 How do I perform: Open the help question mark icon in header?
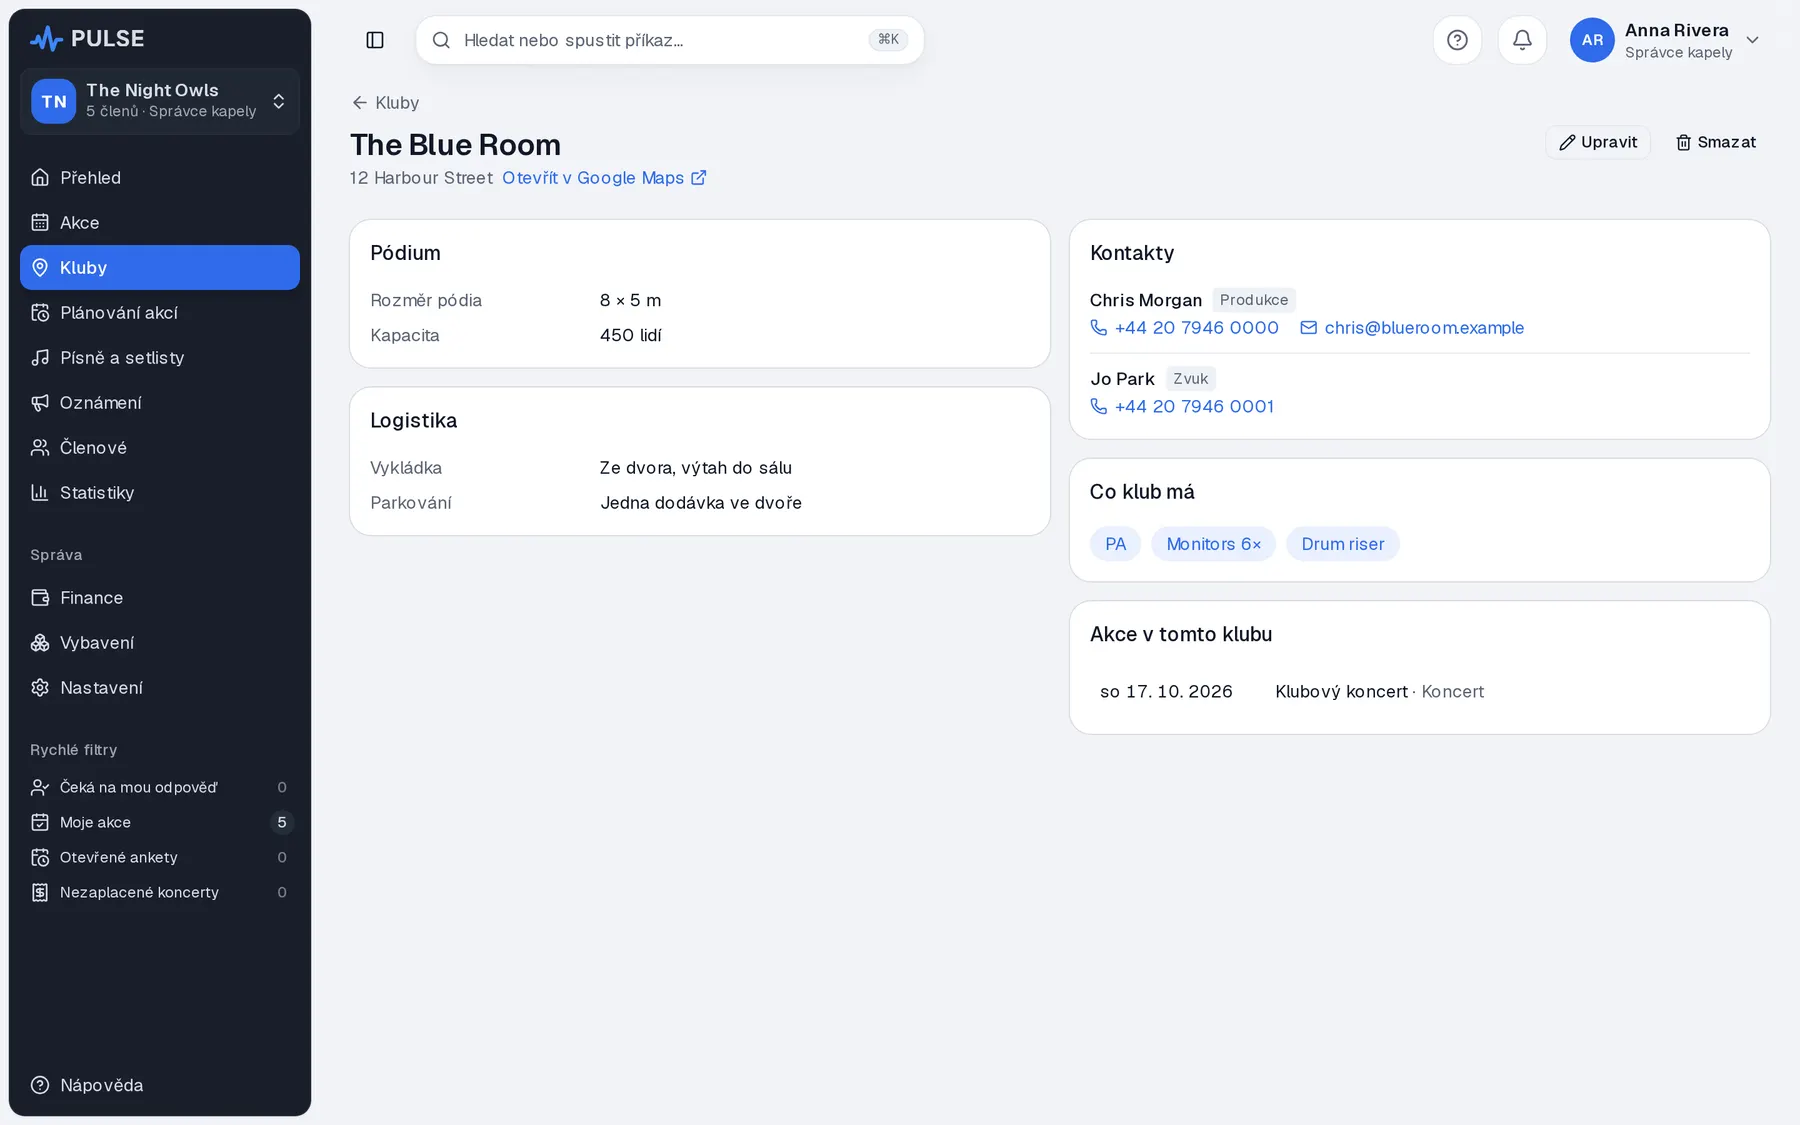[x=1457, y=40]
